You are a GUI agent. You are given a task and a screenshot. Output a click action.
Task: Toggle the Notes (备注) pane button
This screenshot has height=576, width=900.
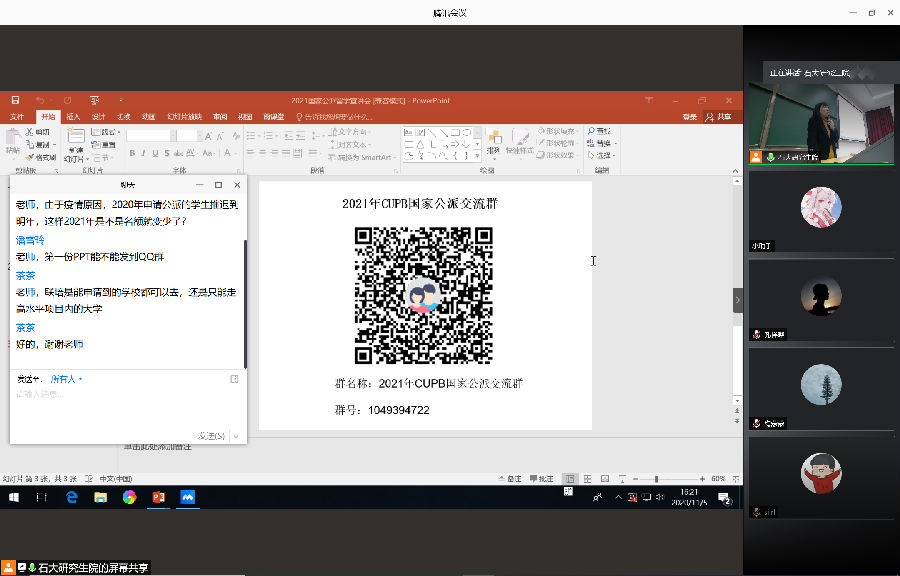click(x=510, y=478)
